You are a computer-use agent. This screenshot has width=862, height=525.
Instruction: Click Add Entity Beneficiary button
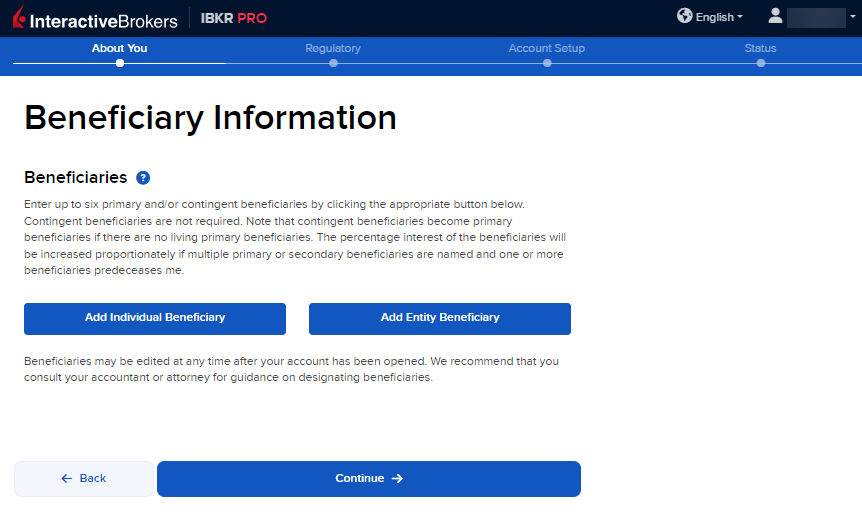(x=440, y=319)
